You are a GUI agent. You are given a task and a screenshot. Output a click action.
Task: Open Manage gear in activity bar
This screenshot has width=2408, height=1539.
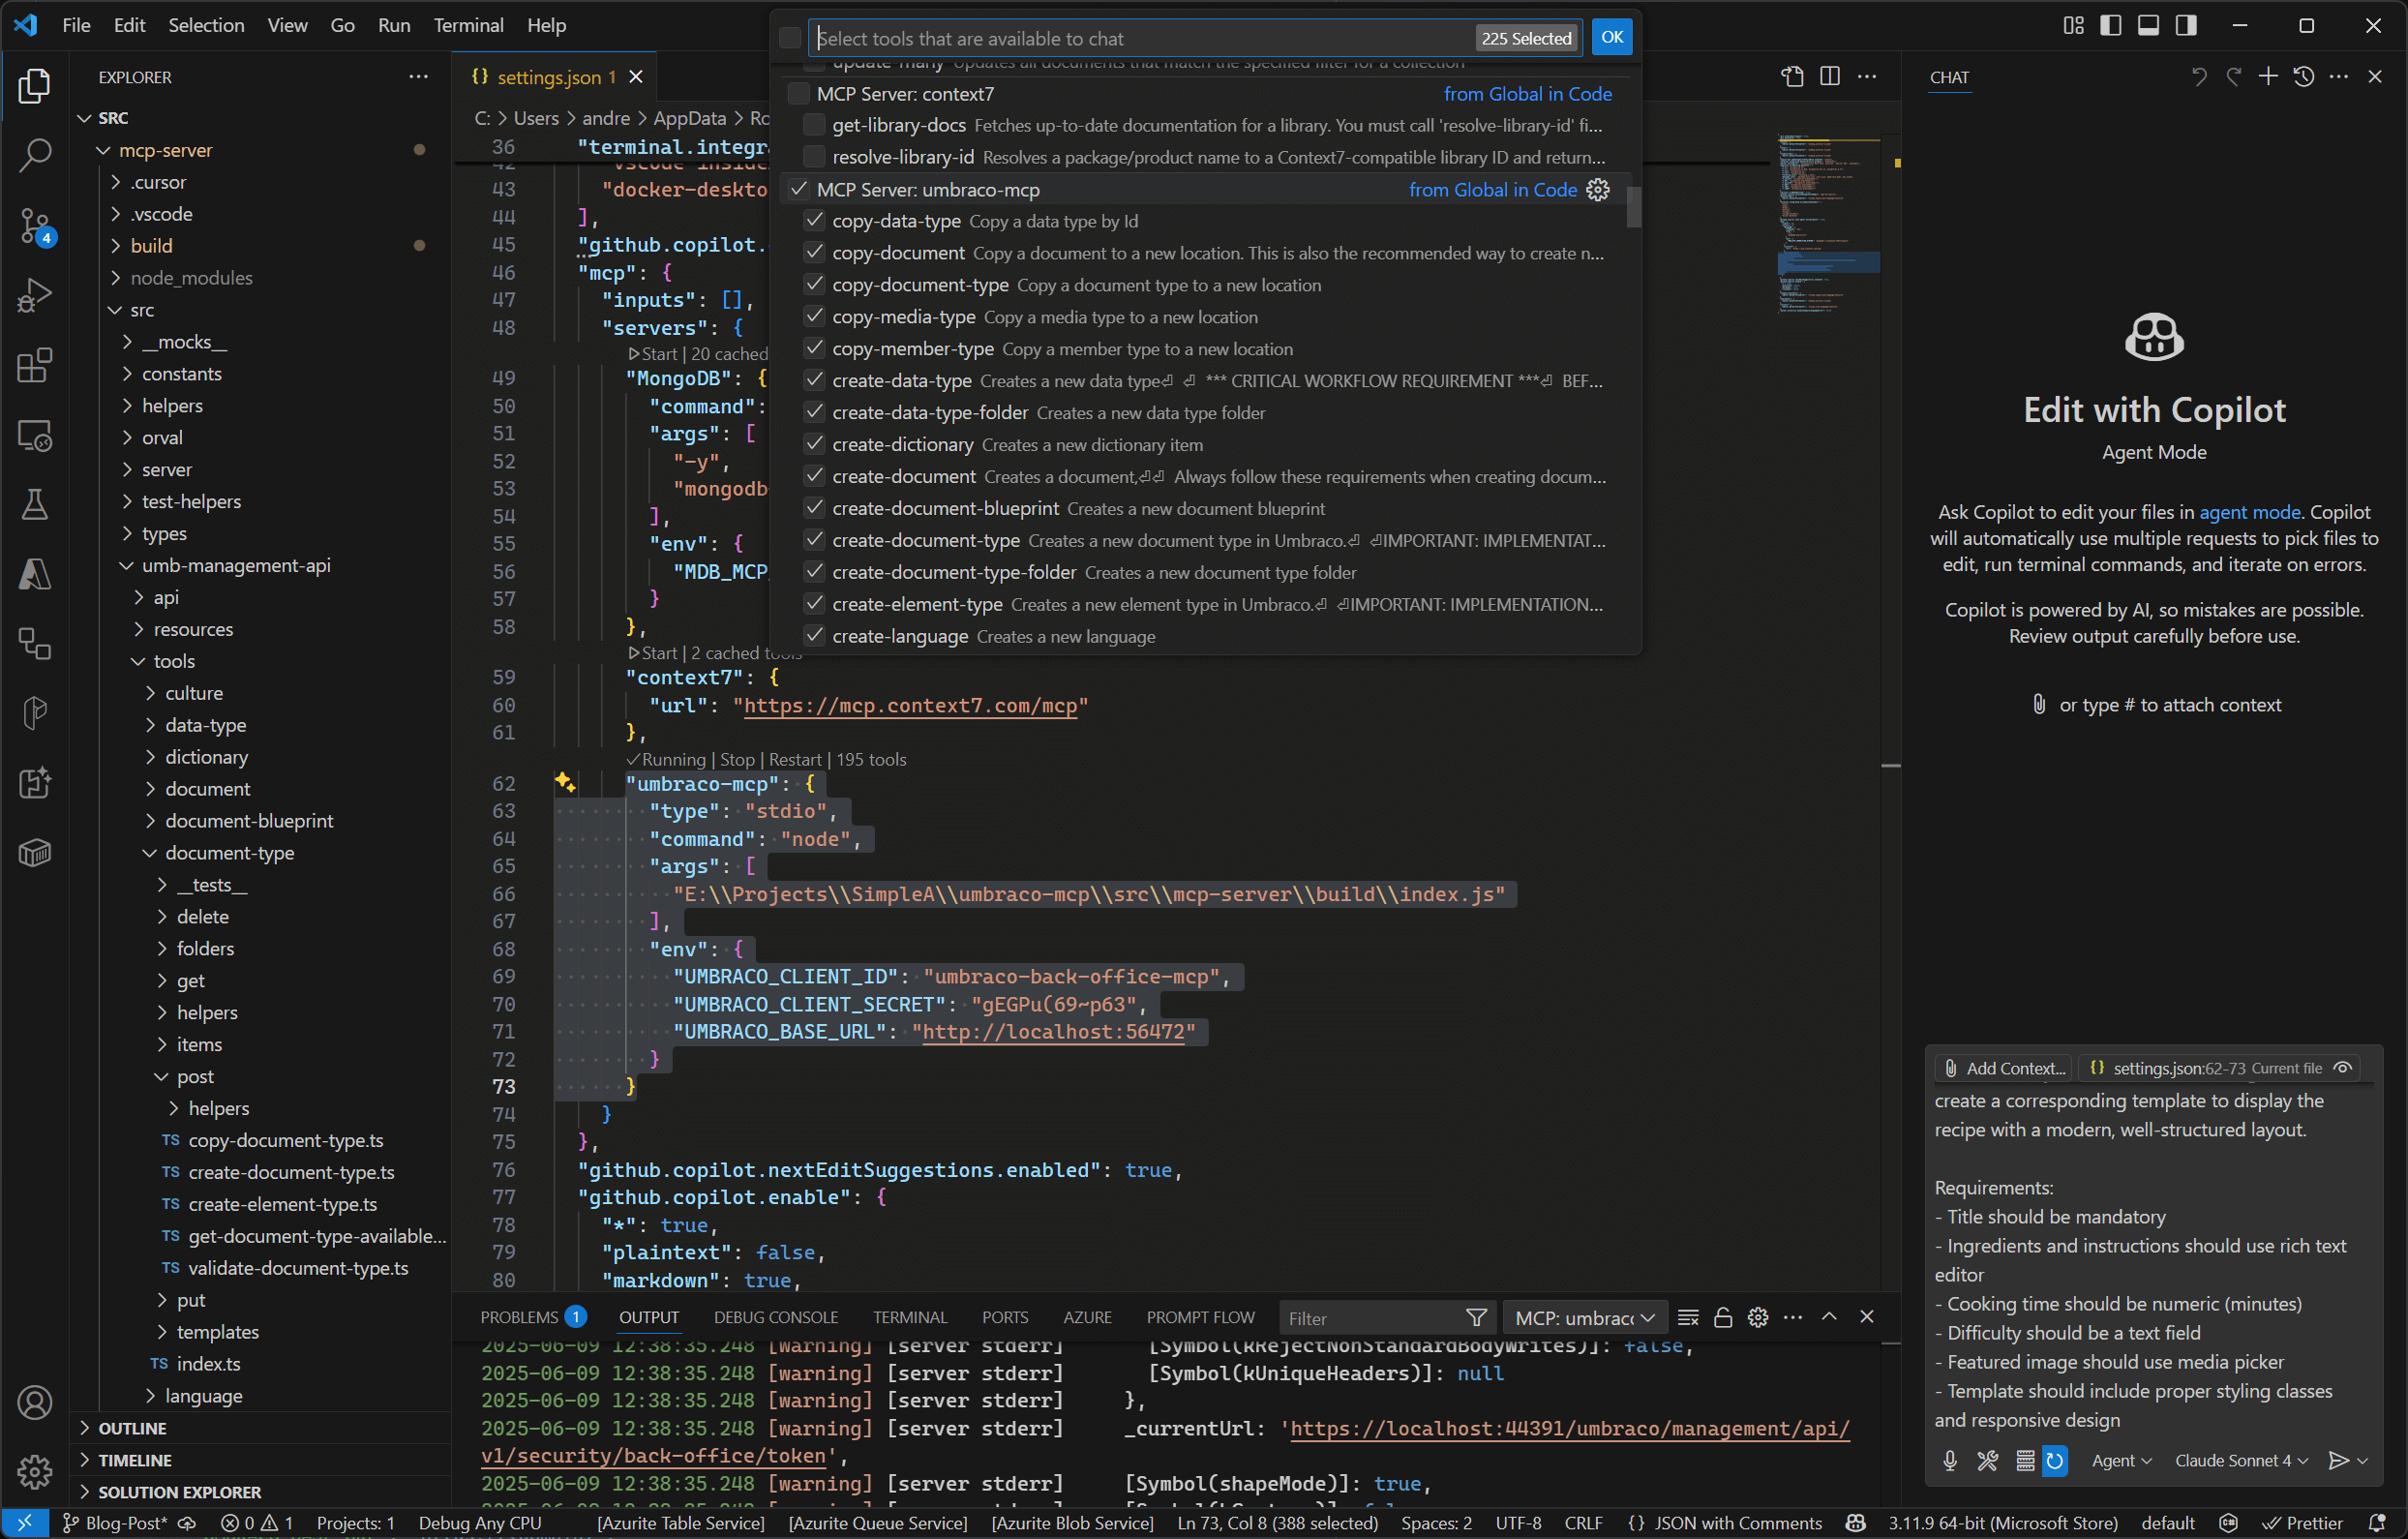point(35,1472)
